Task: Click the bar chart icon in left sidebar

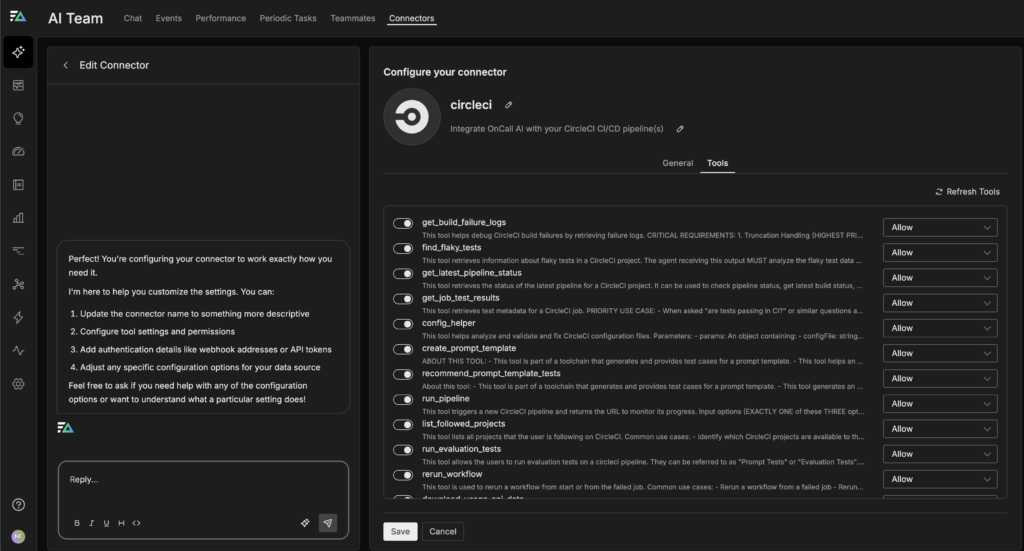Action: 18,218
